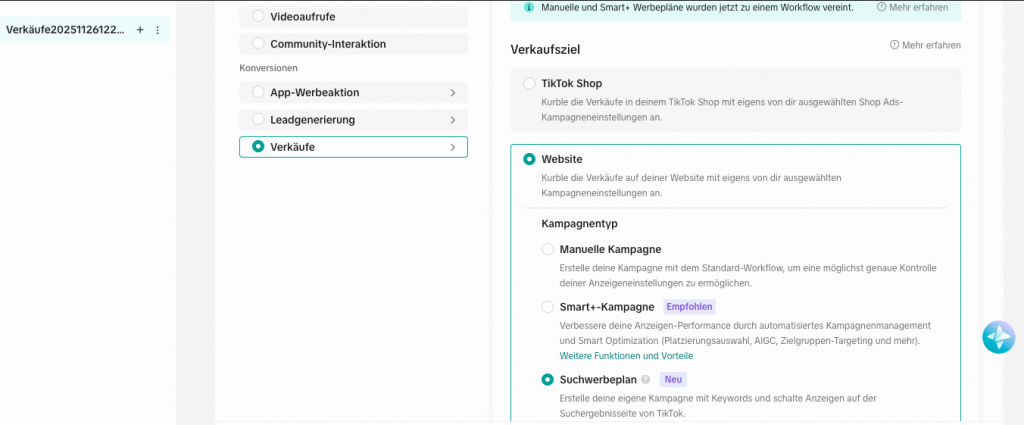Click the Empfohlen badge next to Smart+-Kampagne
1024x425 pixels.
click(691, 307)
